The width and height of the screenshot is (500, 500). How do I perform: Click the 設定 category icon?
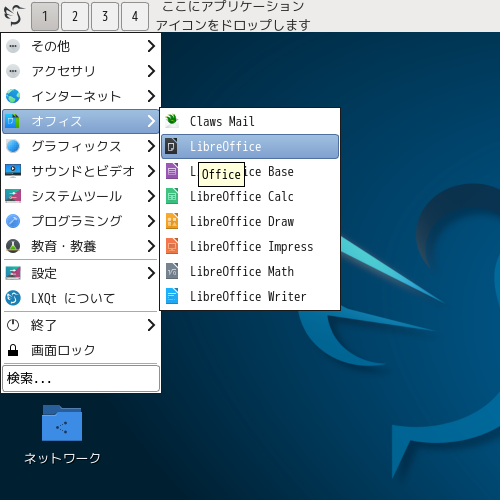tap(13, 273)
